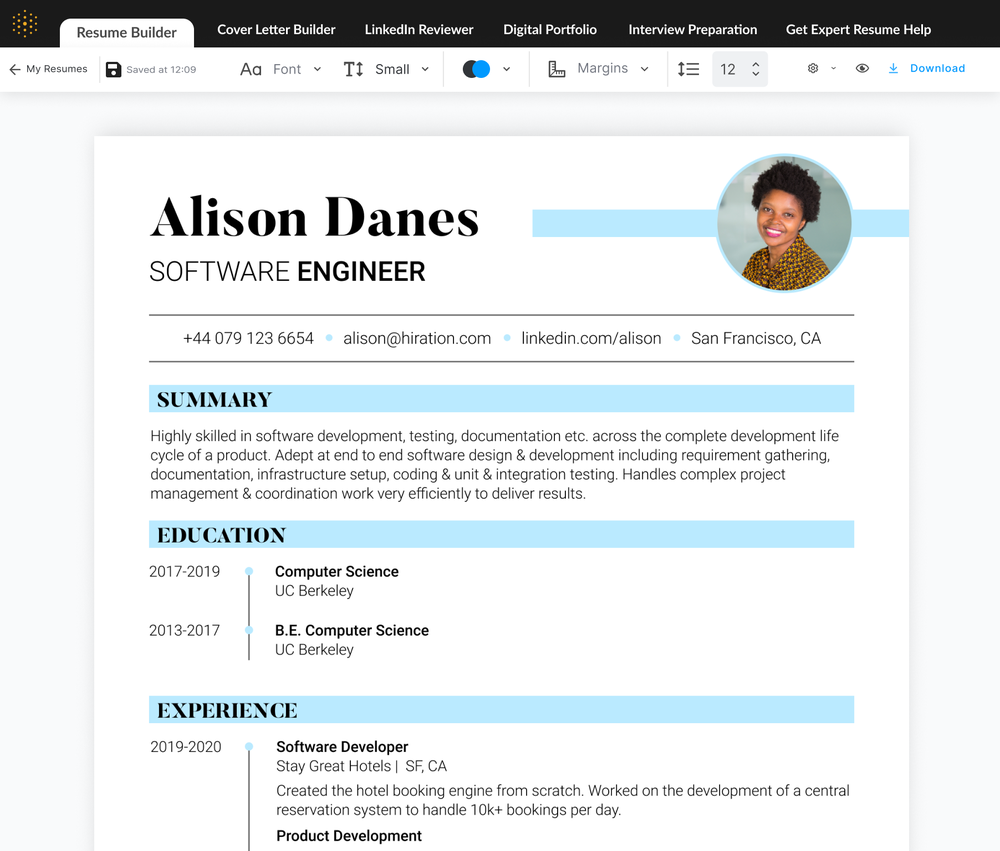
Task: Click the Hiration dotted logo icon
Action: coord(25,24)
